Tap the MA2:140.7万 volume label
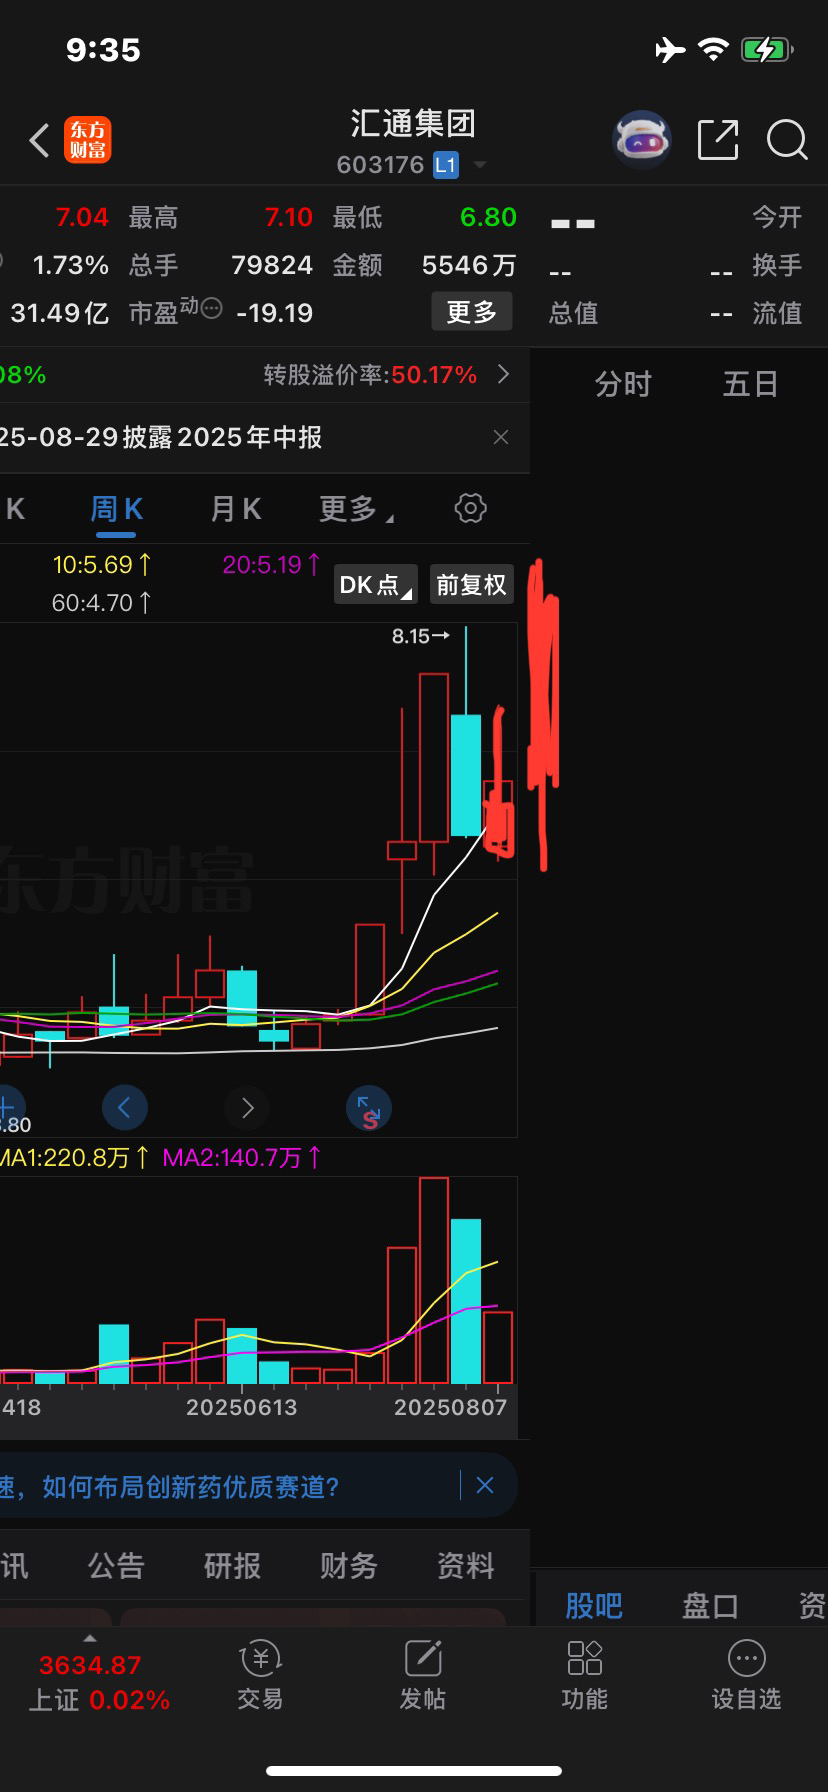This screenshot has height=1792, width=828. point(242,1158)
